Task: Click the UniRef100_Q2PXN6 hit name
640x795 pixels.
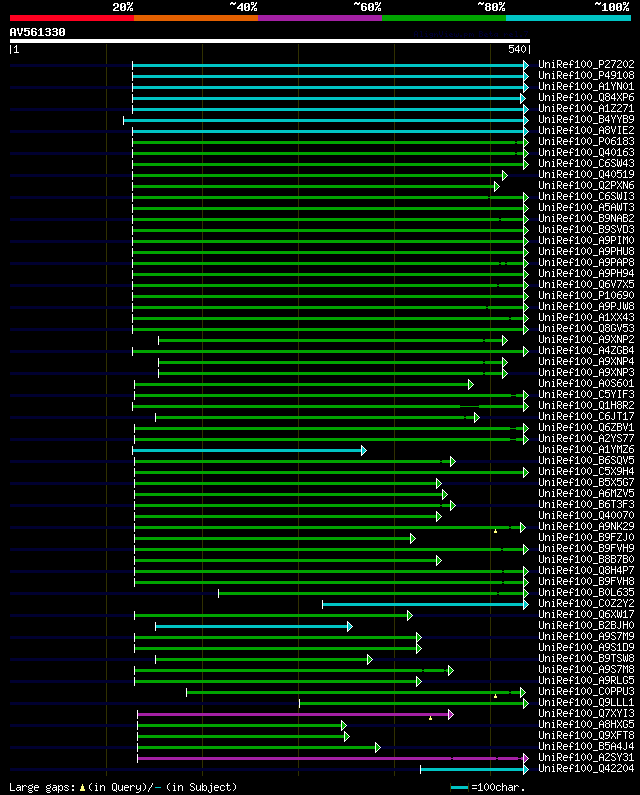Action: pos(586,186)
